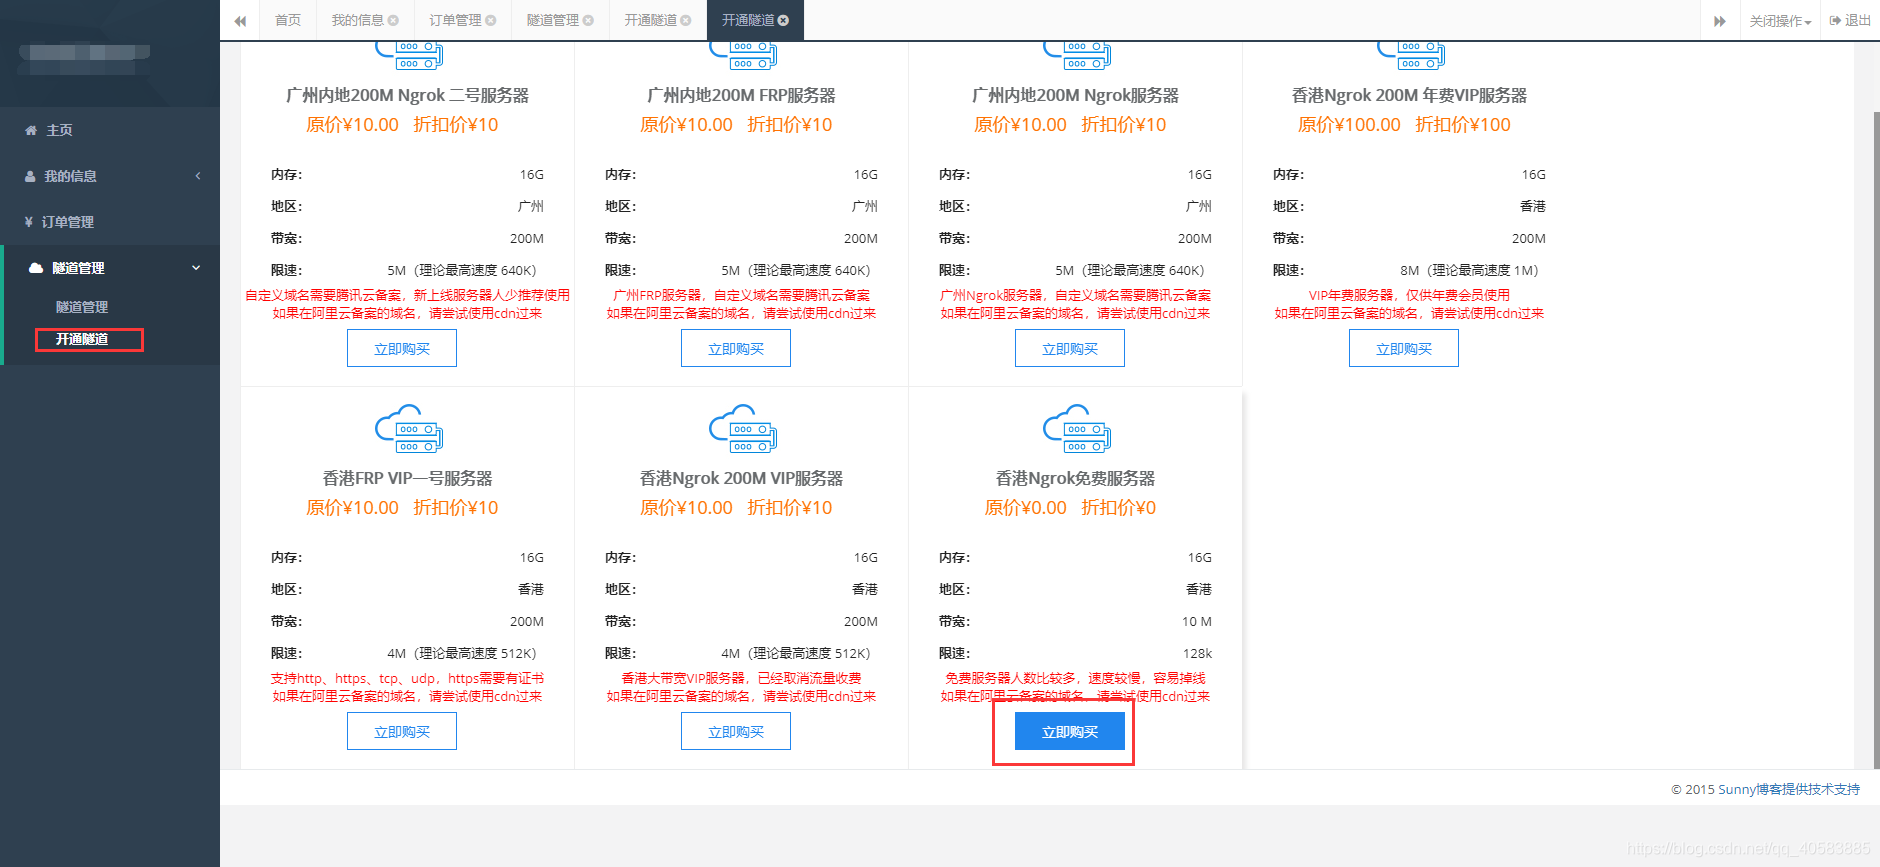
Task: Close the active 开通隧道 tab
Action: (x=783, y=20)
